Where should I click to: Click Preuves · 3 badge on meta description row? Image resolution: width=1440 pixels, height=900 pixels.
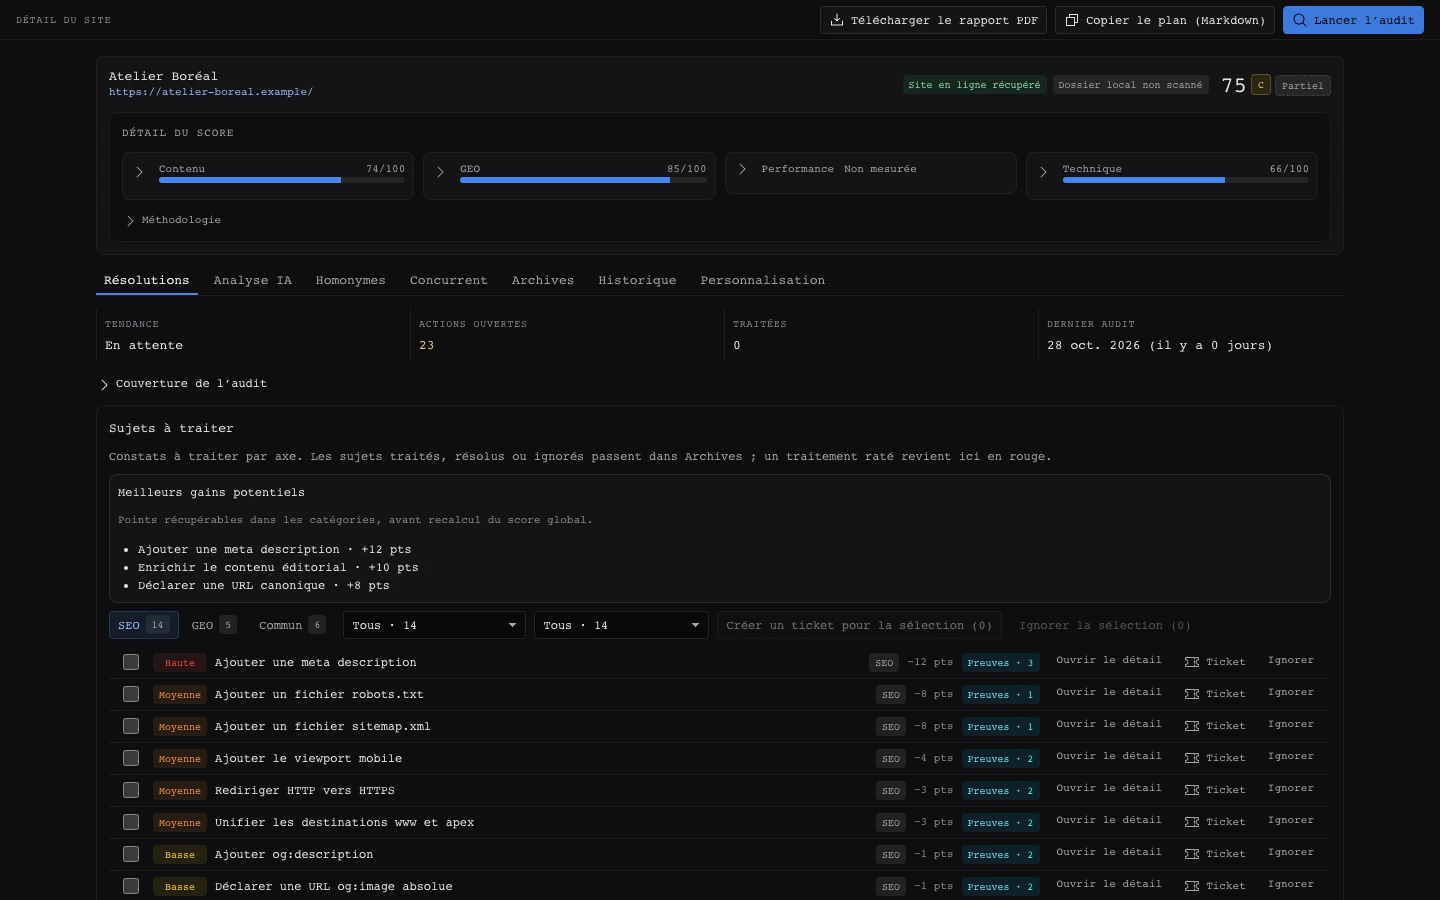pos(1001,662)
